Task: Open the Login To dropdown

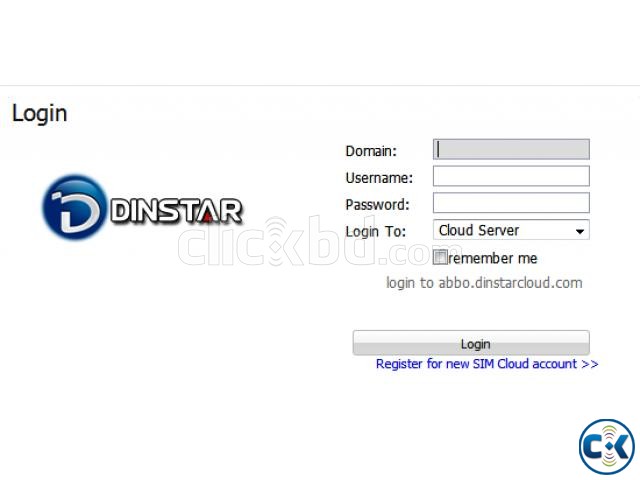Action: pyautogui.click(x=511, y=230)
